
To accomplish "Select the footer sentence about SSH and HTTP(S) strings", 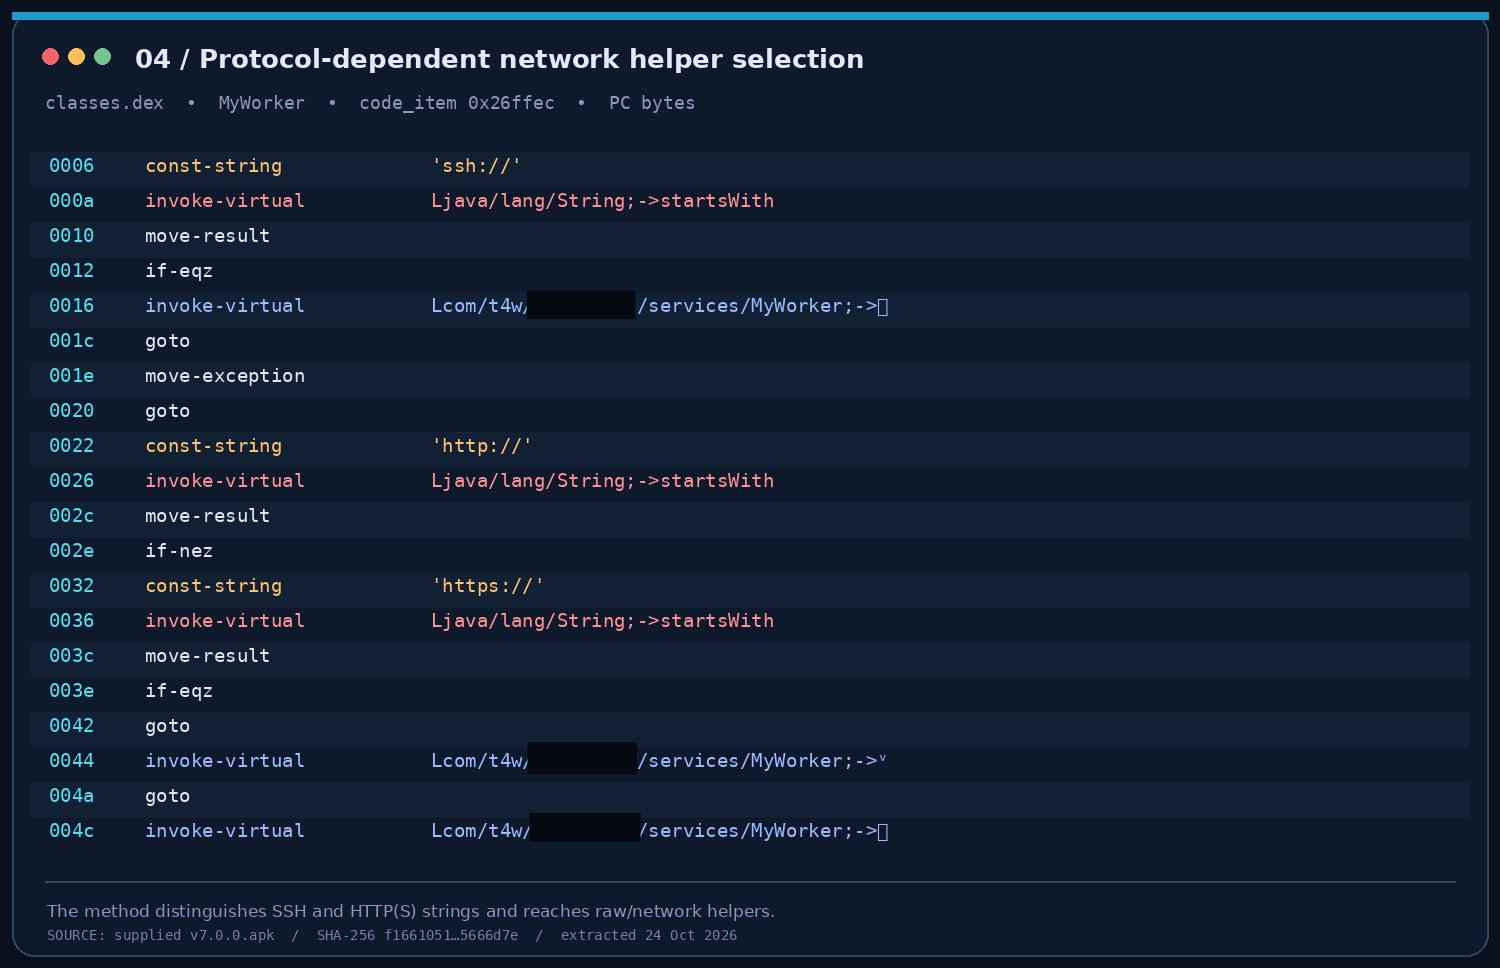I will [x=411, y=911].
